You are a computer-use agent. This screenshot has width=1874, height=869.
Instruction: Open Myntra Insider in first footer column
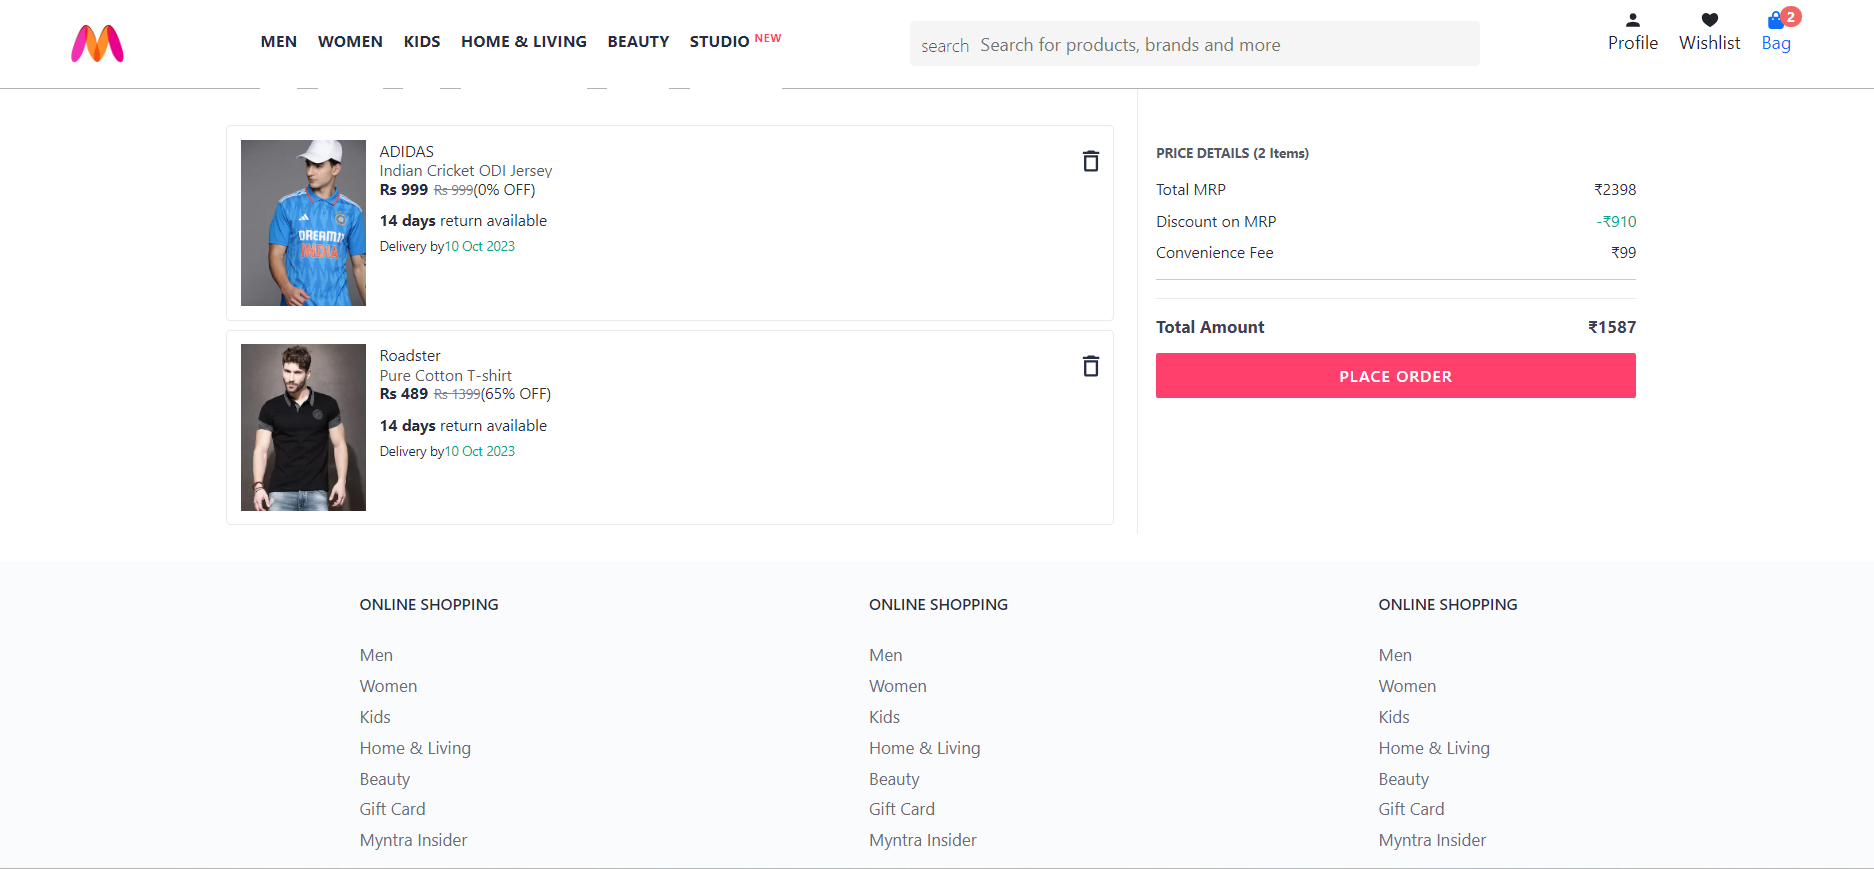coord(413,840)
